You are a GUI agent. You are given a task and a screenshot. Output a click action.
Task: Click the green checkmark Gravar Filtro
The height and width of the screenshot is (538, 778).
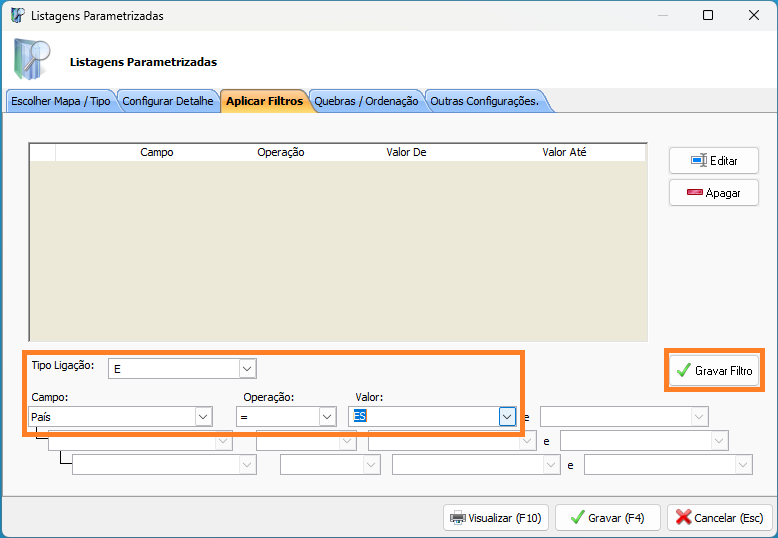684,371
